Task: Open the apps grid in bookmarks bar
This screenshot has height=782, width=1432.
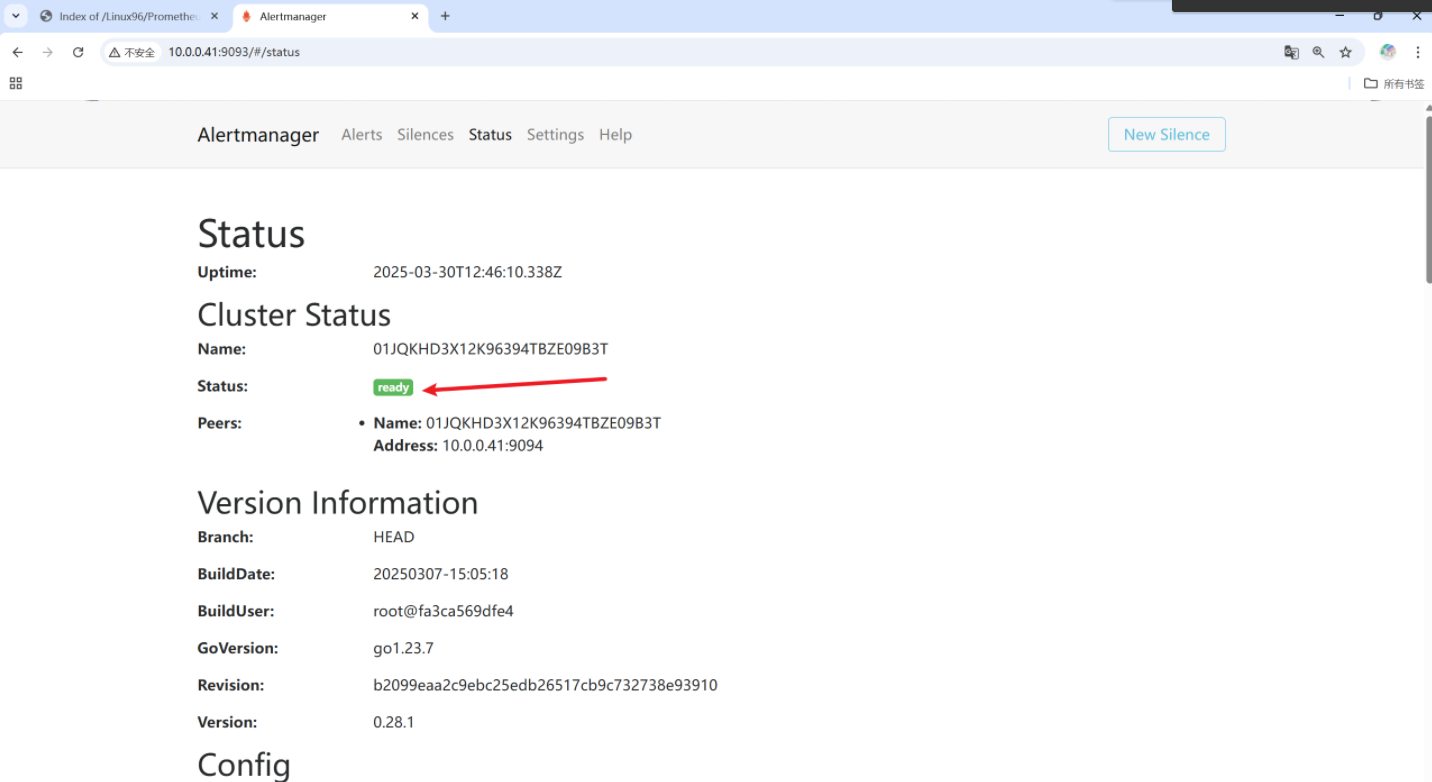Action: 16,84
